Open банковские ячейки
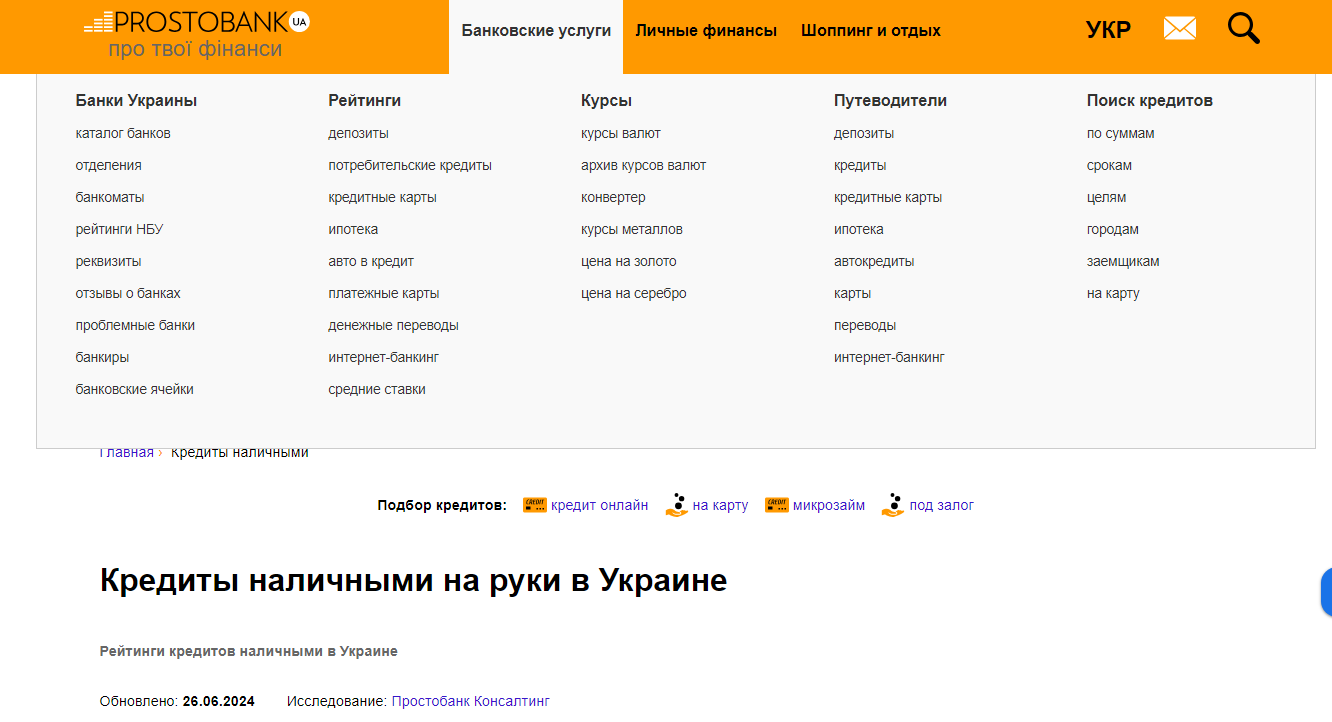This screenshot has height=722, width=1332. coord(135,389)
